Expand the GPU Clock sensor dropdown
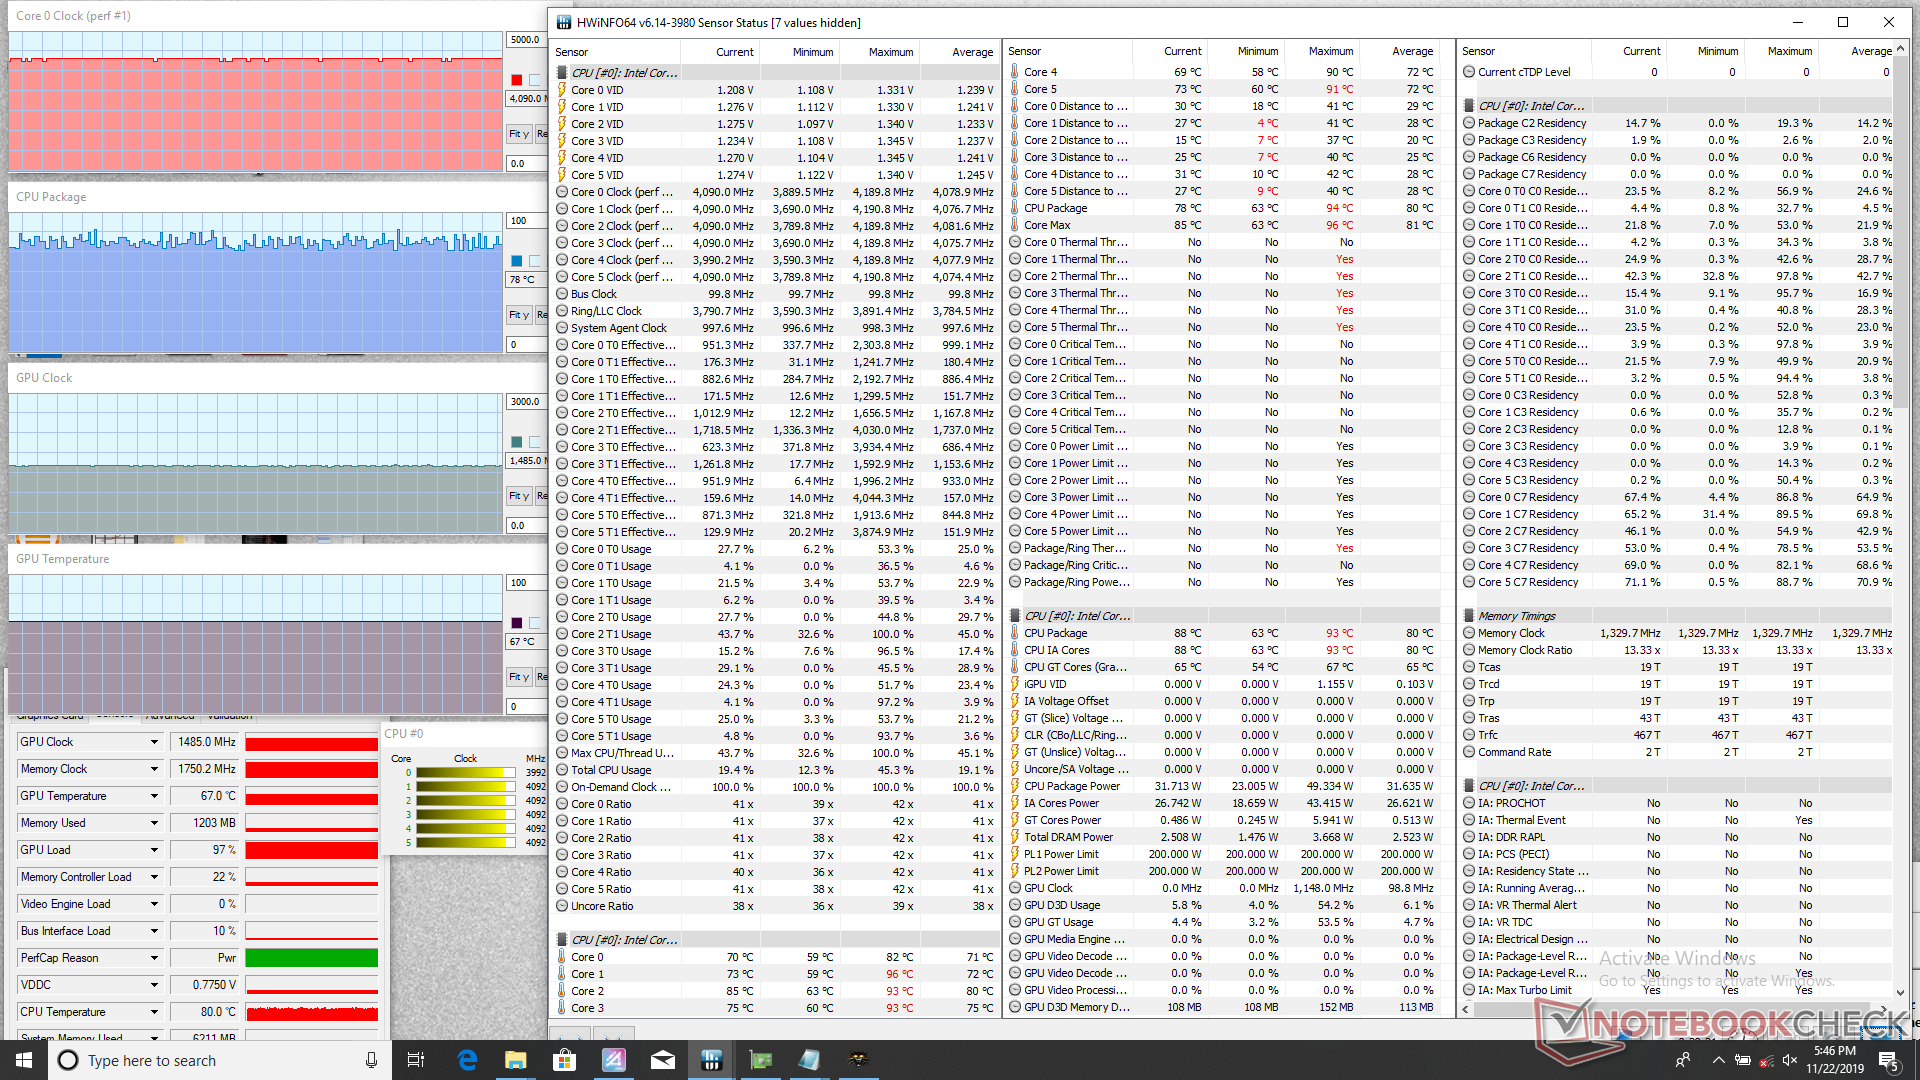The height and width of the screenshot is (1080, 1920). 154,742
